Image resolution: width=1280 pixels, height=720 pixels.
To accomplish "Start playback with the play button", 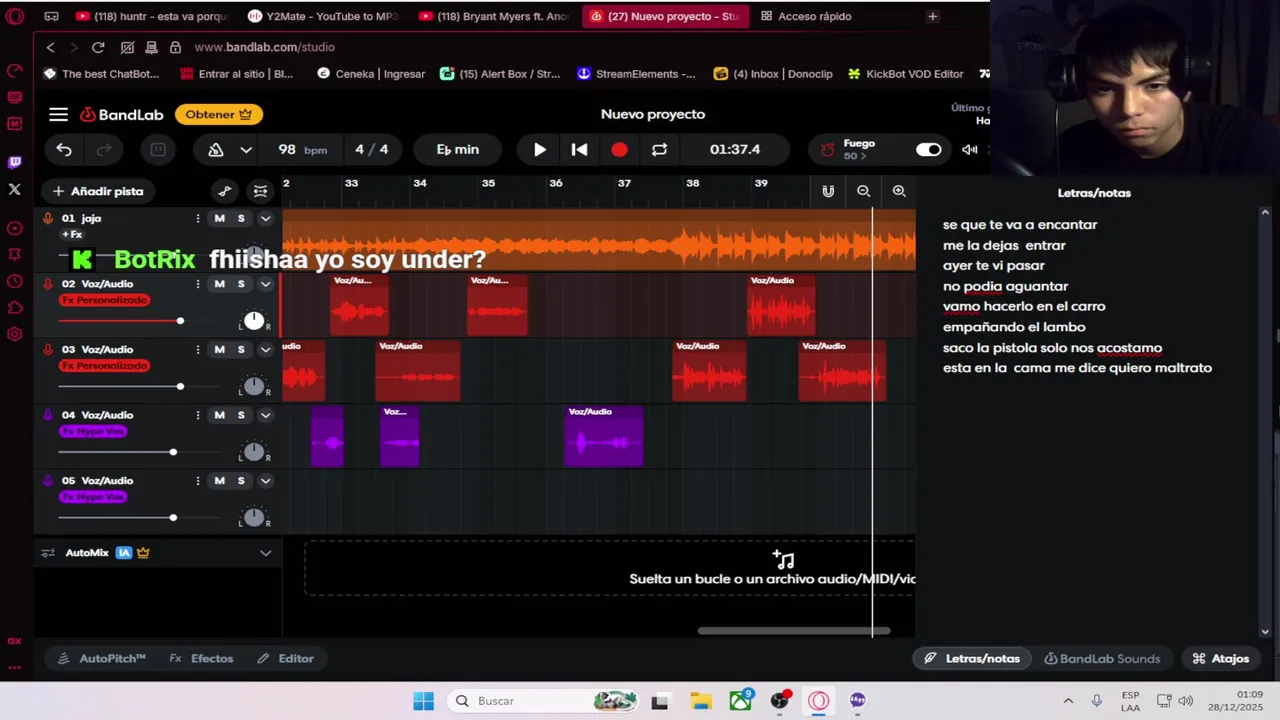I will click(540, 150).
